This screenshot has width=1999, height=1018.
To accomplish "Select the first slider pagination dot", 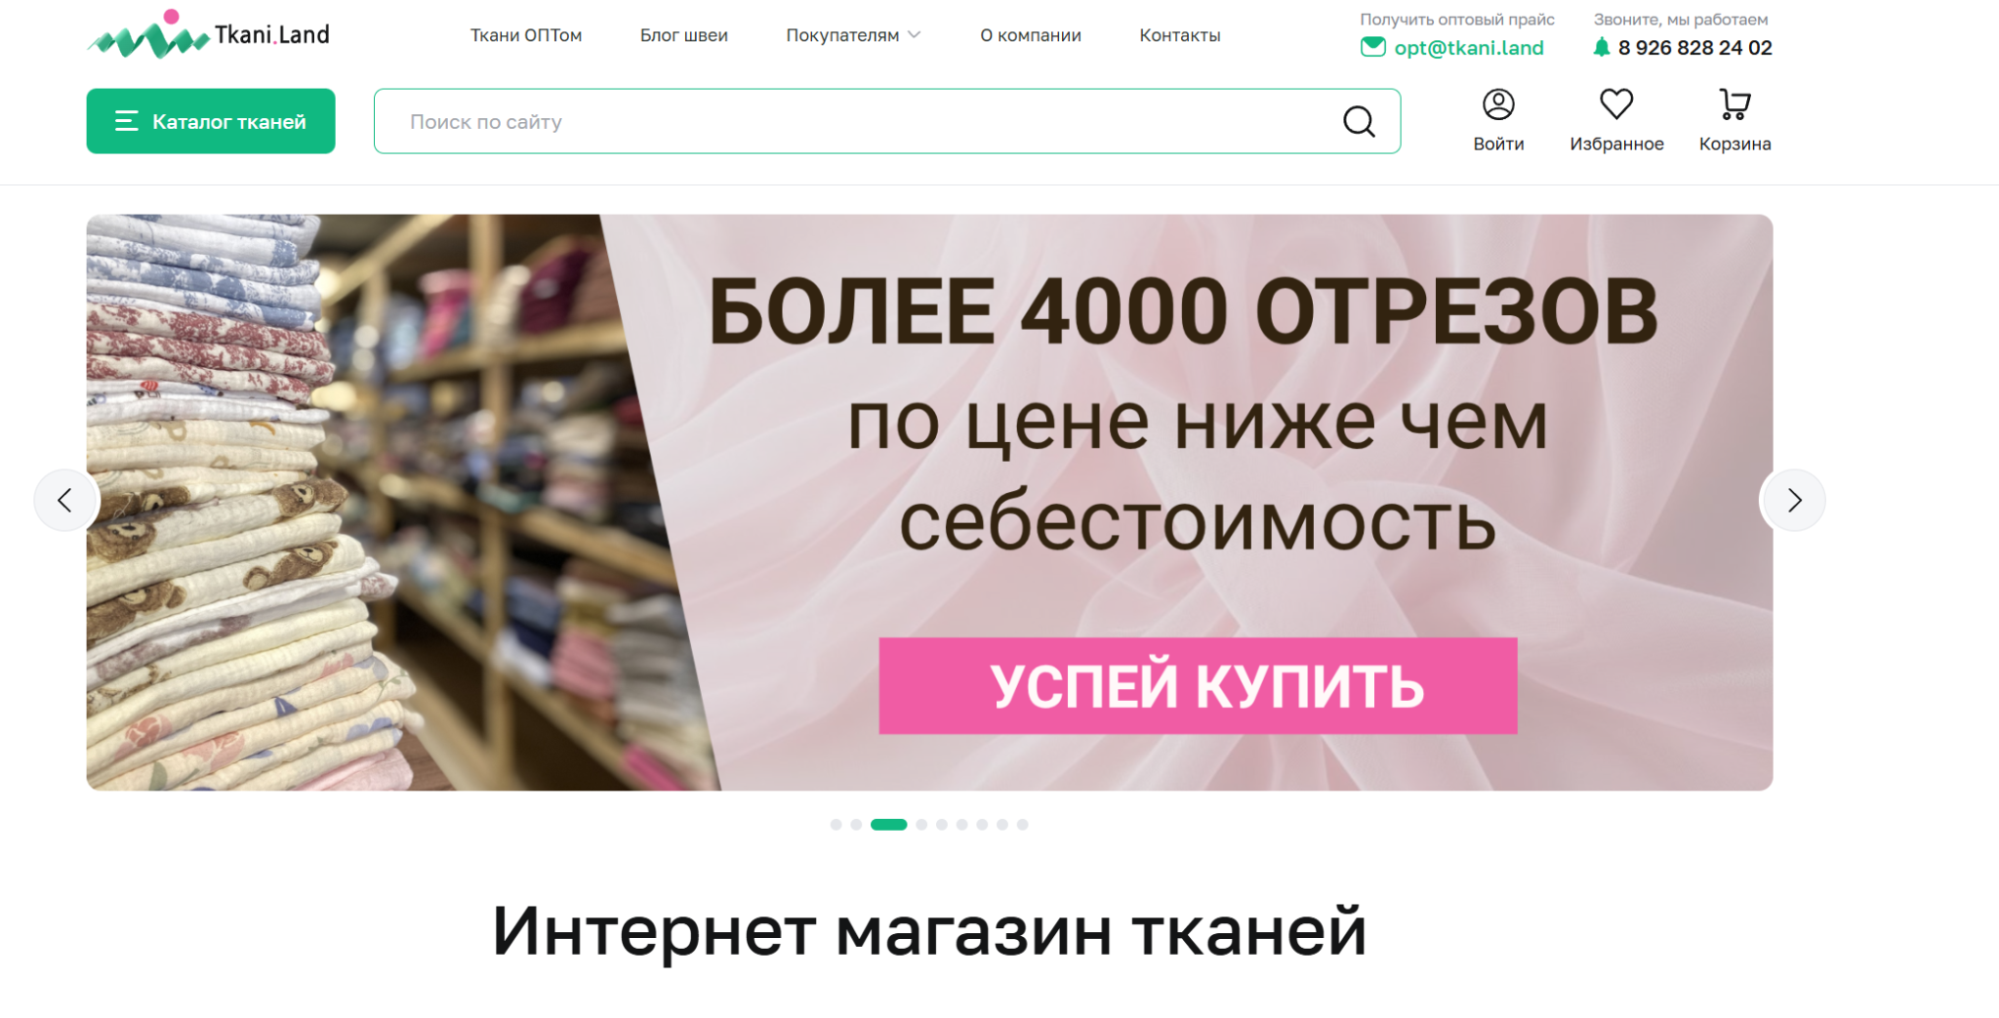I will point(836,825).
